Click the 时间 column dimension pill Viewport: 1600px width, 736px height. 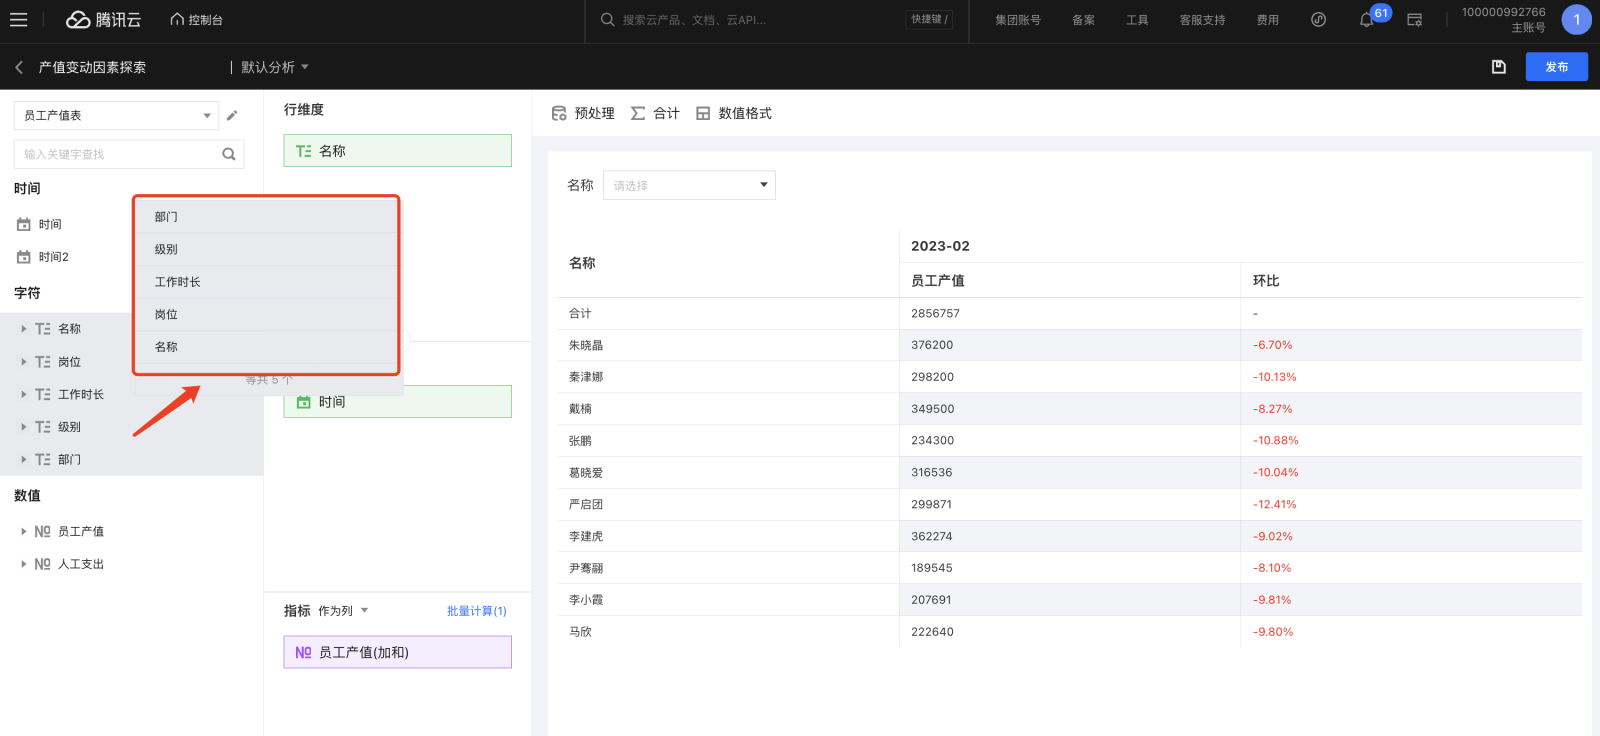coord(397,402)
